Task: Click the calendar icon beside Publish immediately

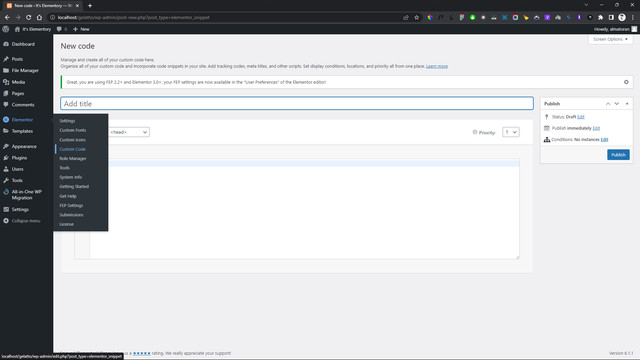Action: tap(547, 128)
